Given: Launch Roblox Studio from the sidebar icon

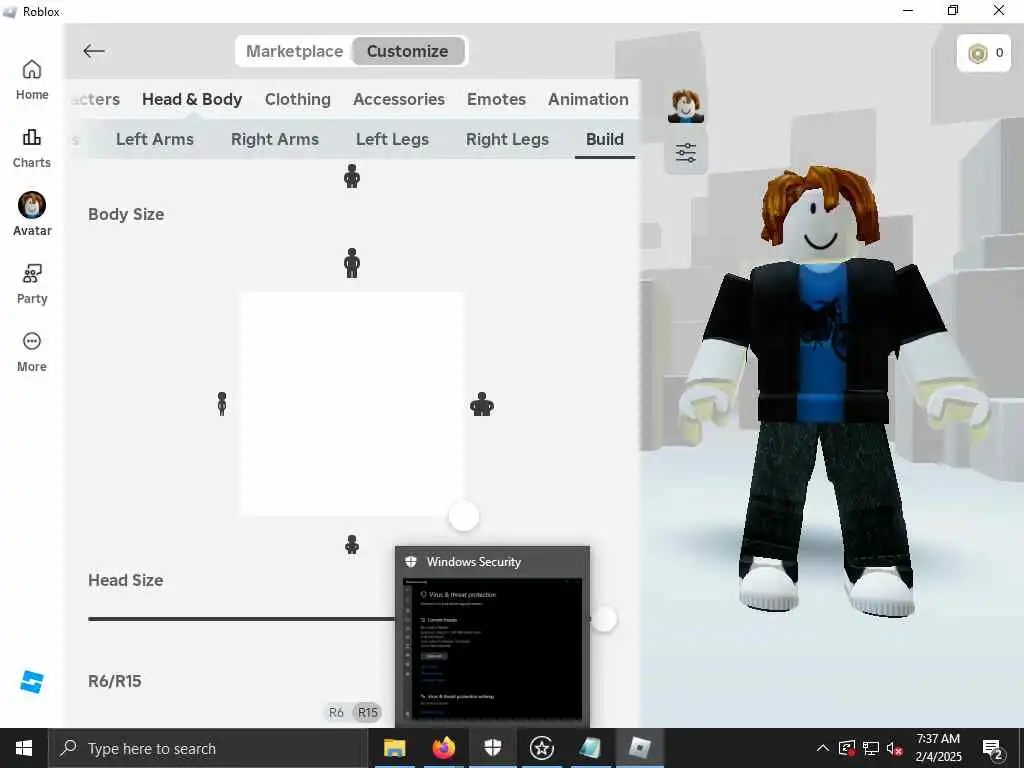Looking at the screenshot, I should pyautogui.click(x=31, y=681).
